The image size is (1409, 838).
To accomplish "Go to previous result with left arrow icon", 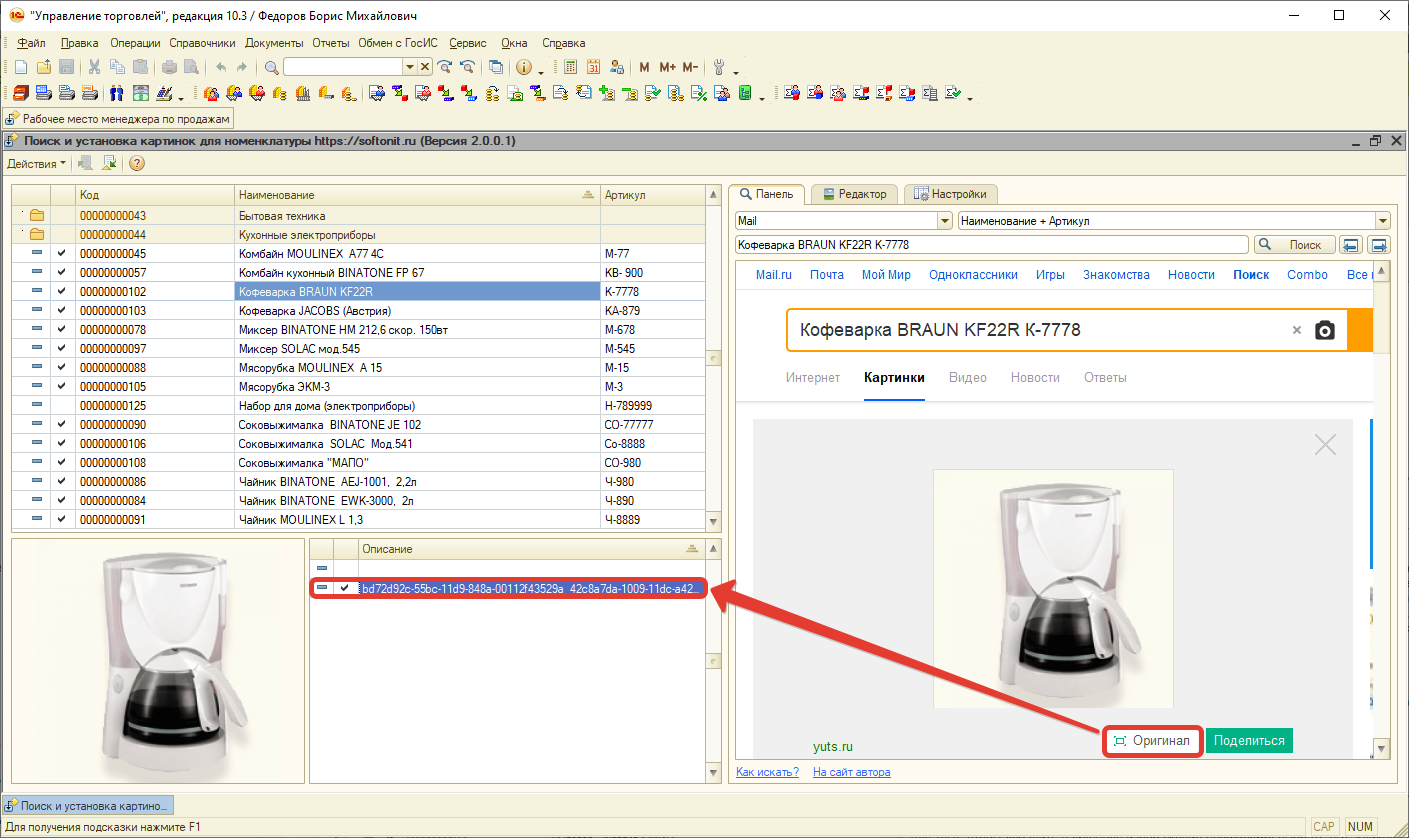I will coord(1352,245).
